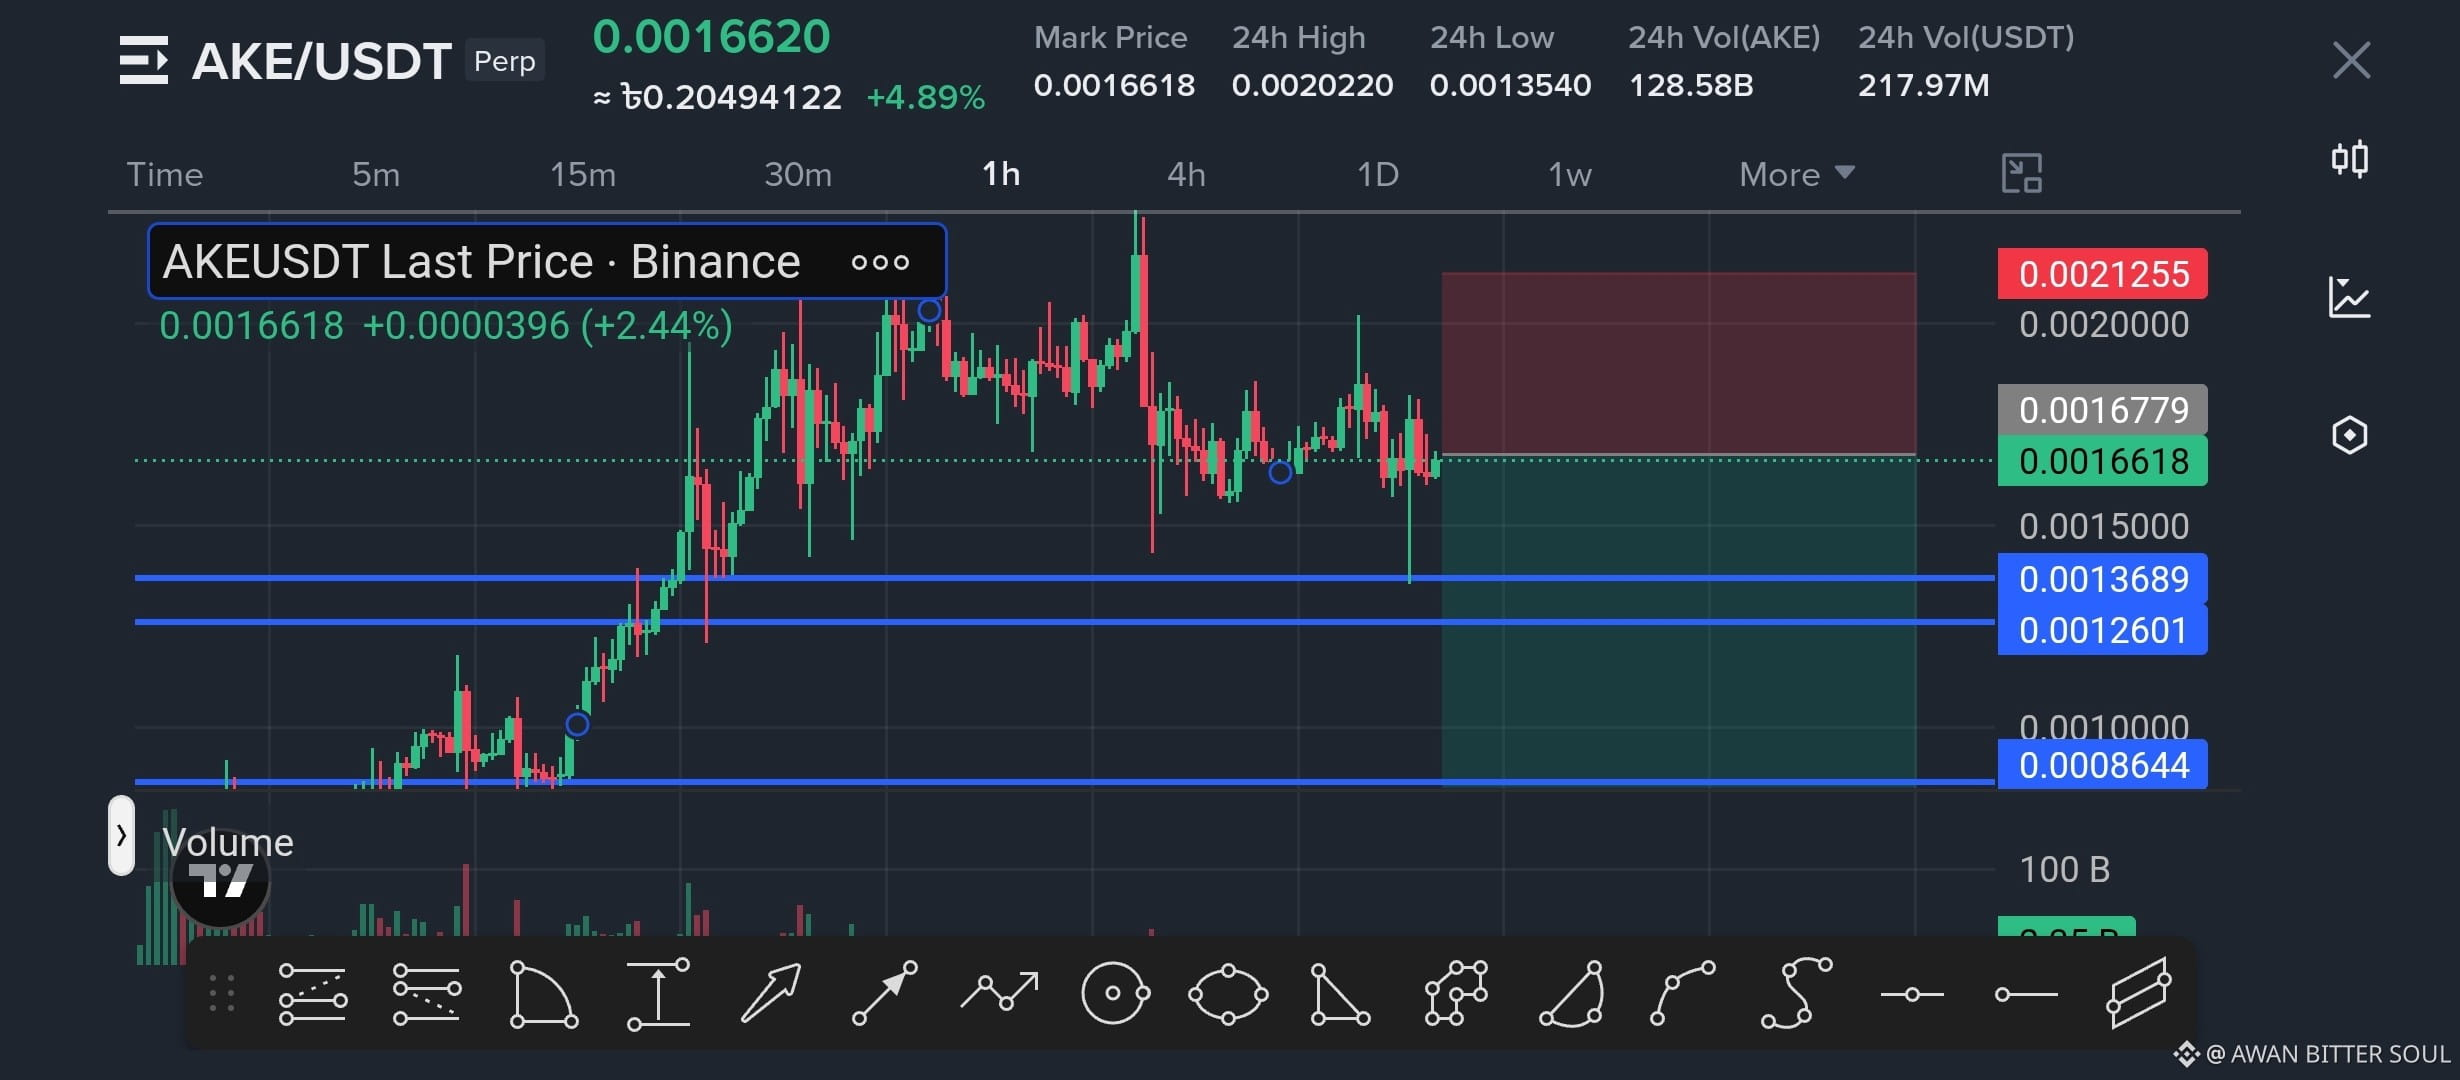Select the triangle drawing tool
Viewport: 2460px width, 1080px height.
point(1340,994)
